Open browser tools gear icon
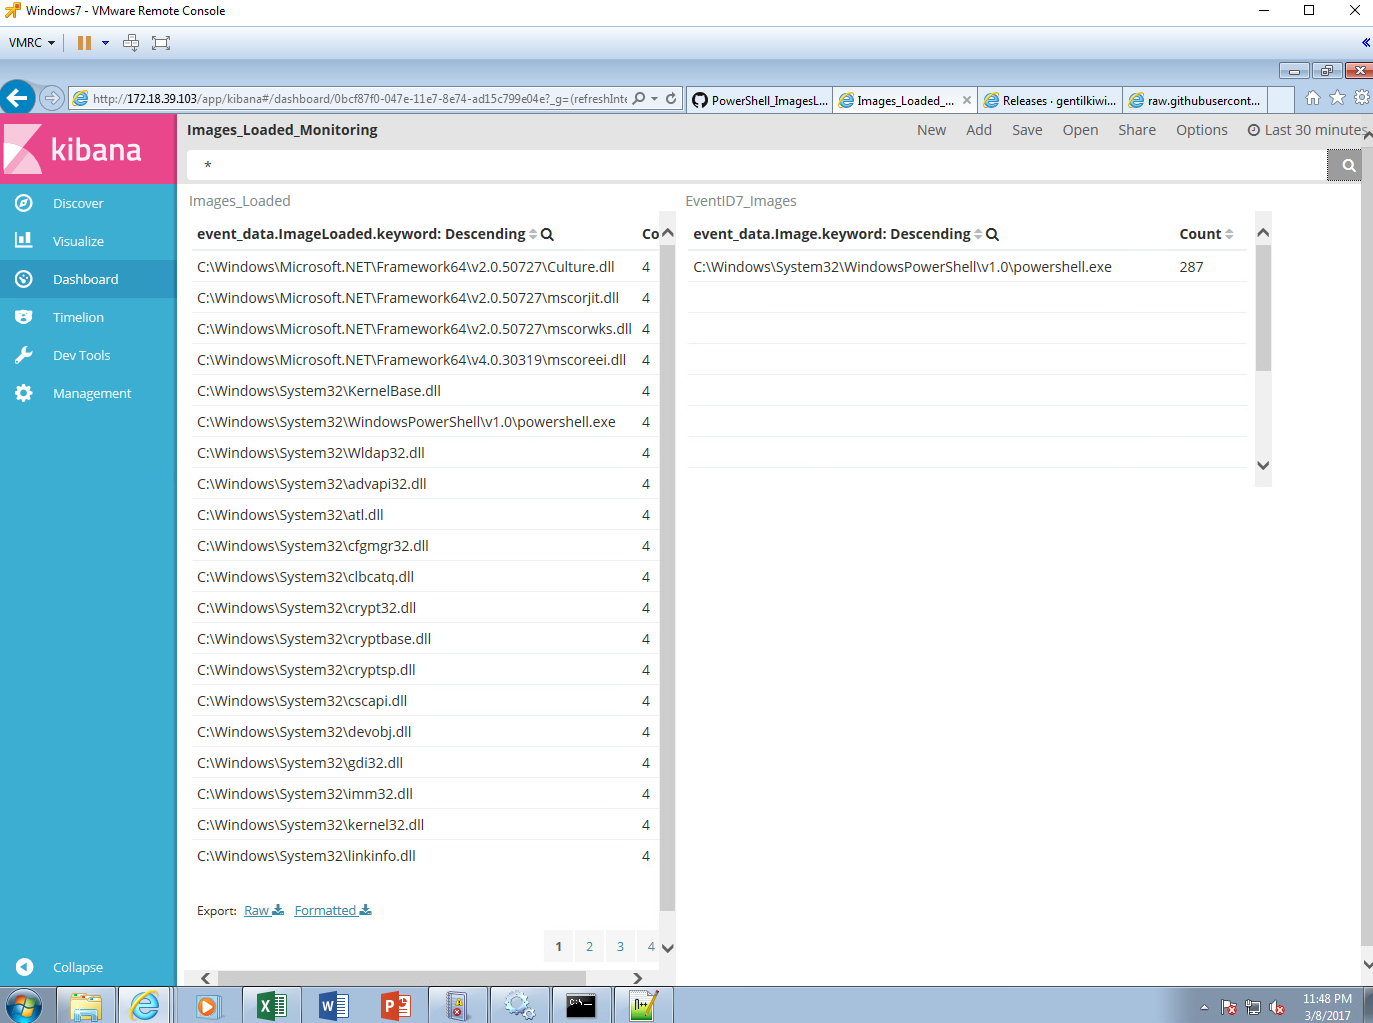1373x1023 pixels. pos(1361,98)
